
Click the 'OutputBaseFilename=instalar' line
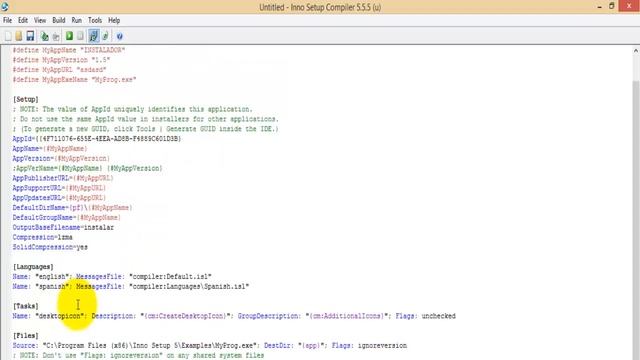63,227
